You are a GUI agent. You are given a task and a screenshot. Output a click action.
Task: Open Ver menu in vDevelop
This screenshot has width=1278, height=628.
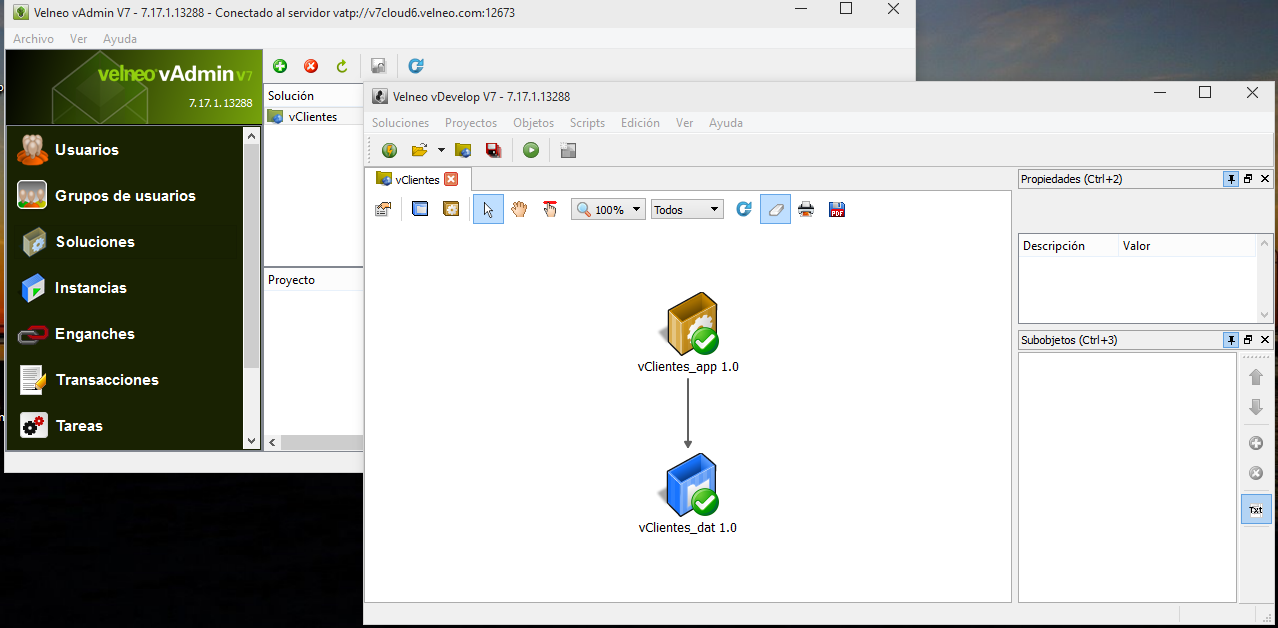point(684,123)
